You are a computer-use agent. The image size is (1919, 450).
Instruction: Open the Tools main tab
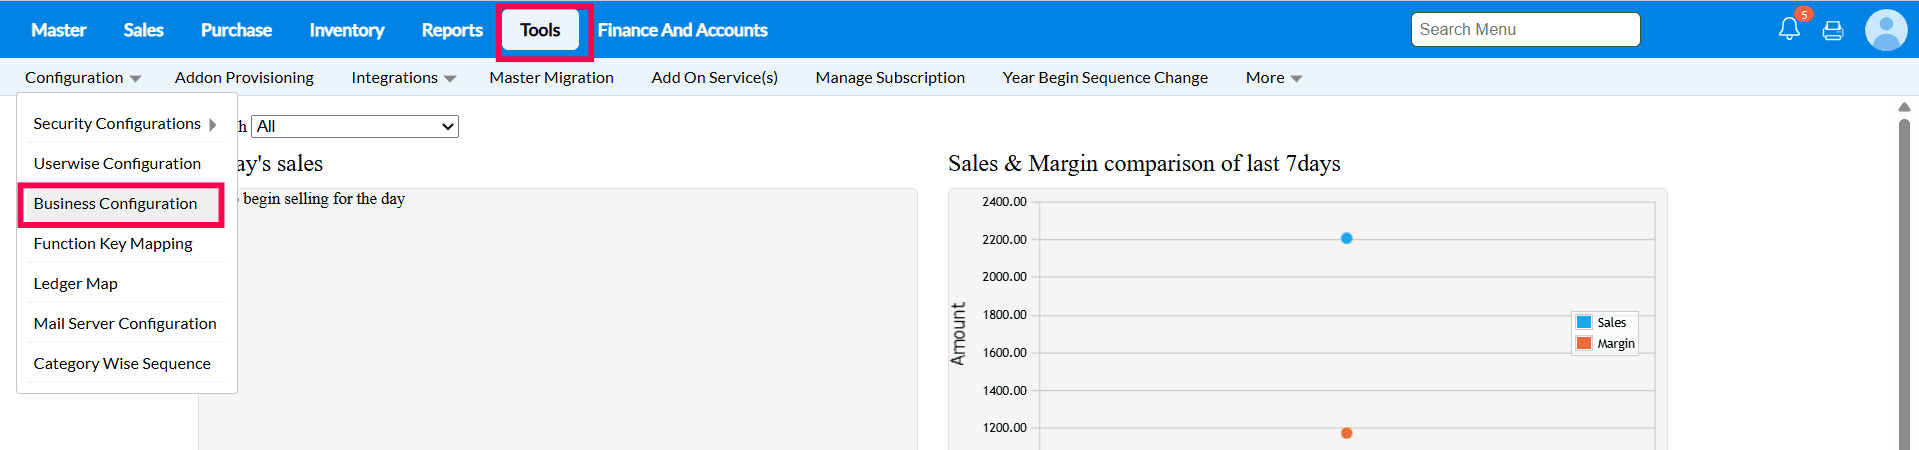pyautogui.click(x=540, y=30)
